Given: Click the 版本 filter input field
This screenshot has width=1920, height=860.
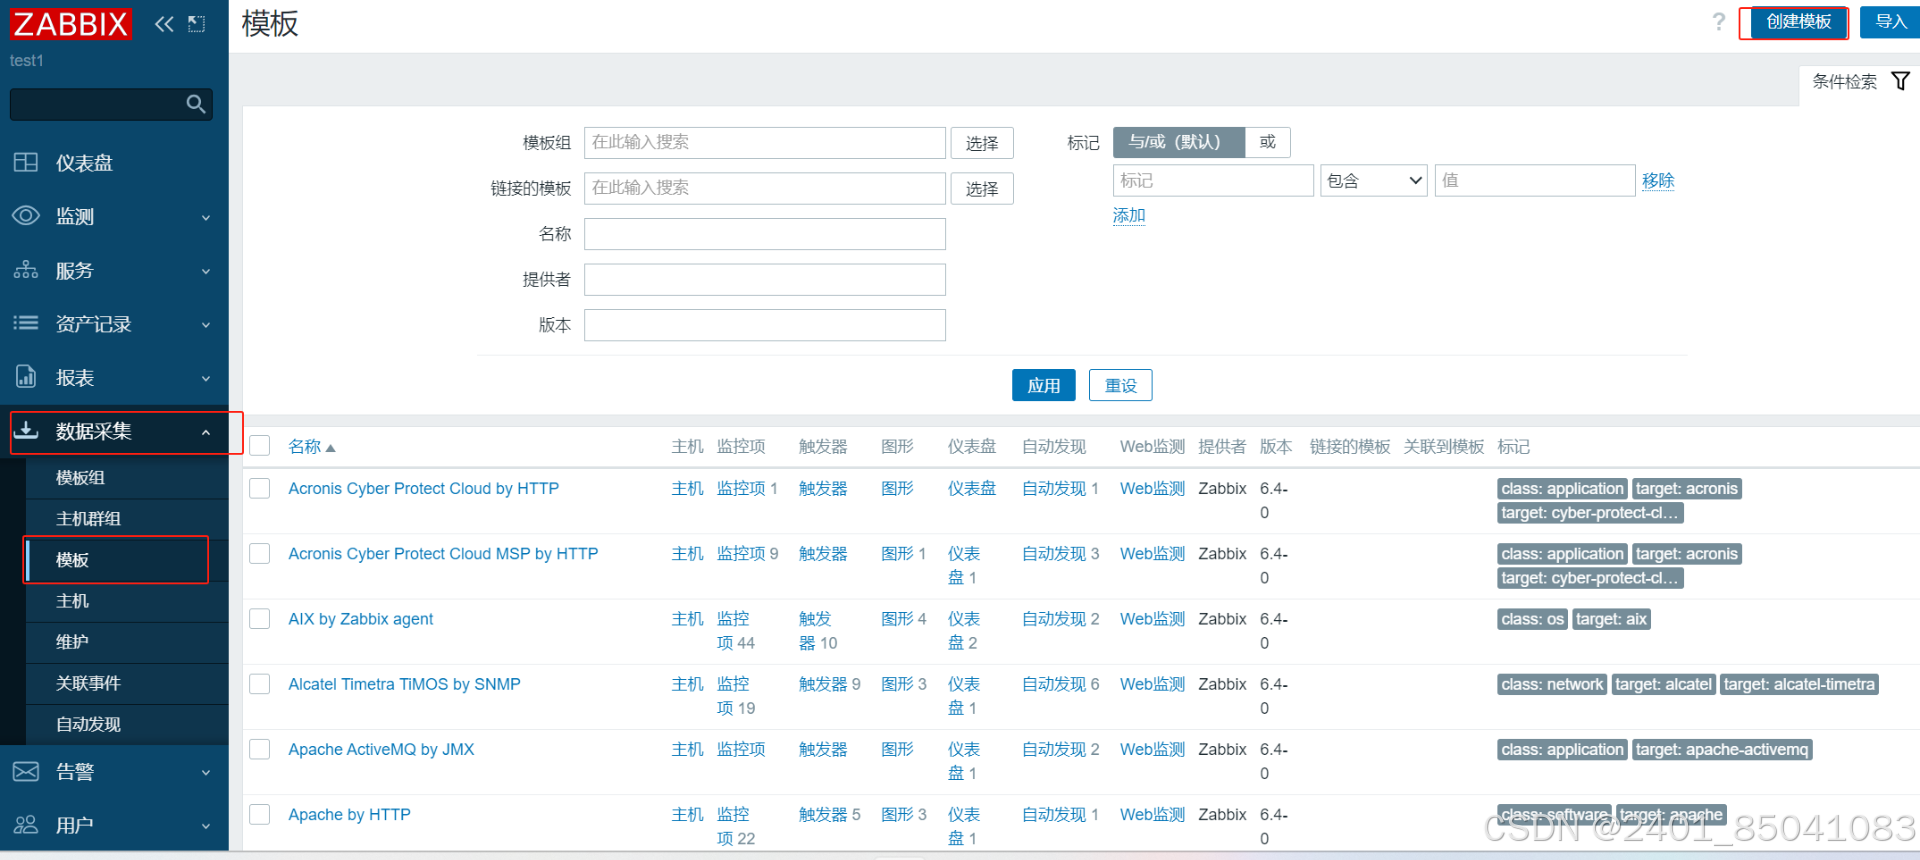Looking at the screenshot, I should (x=765, y=325).
